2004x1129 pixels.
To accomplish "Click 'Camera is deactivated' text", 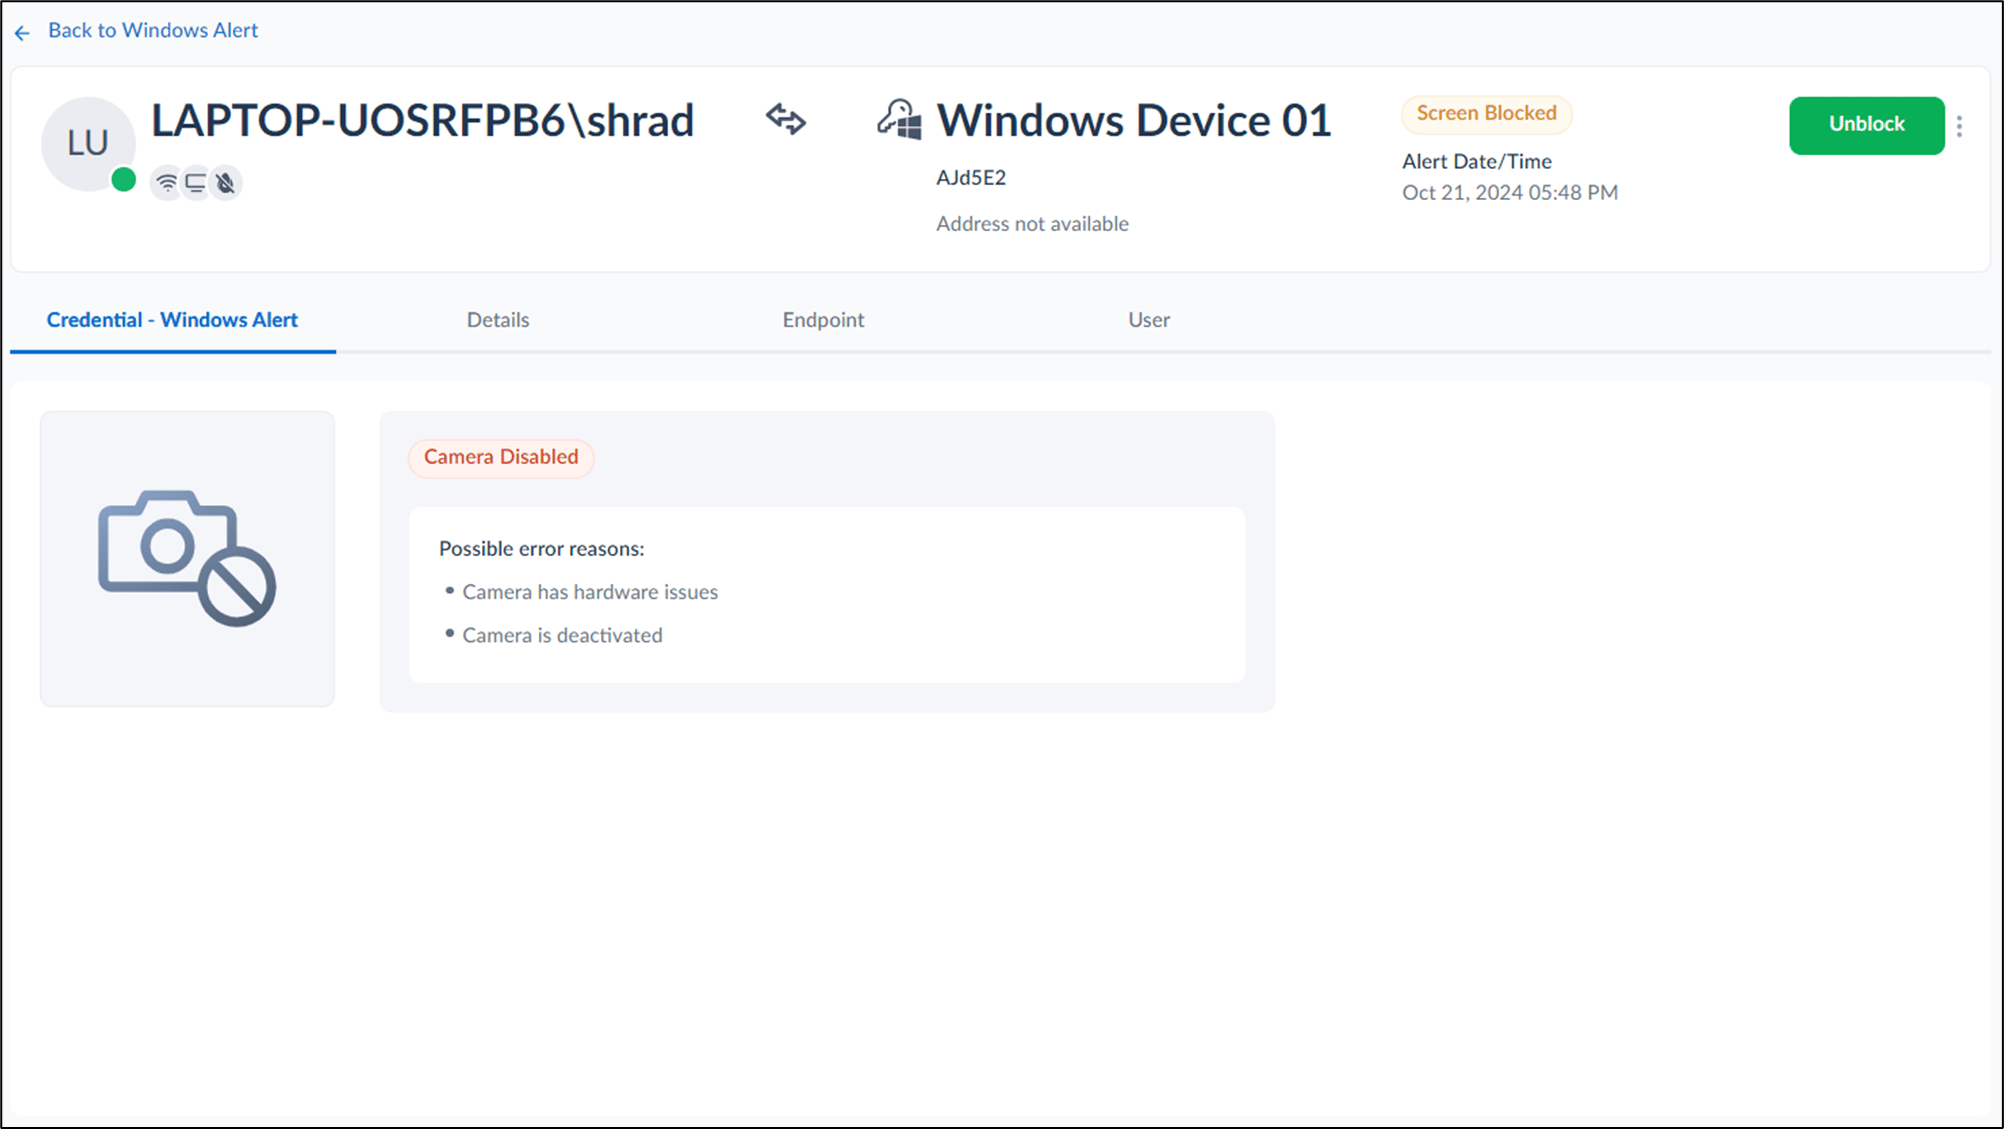I will [x=562, y=636].
